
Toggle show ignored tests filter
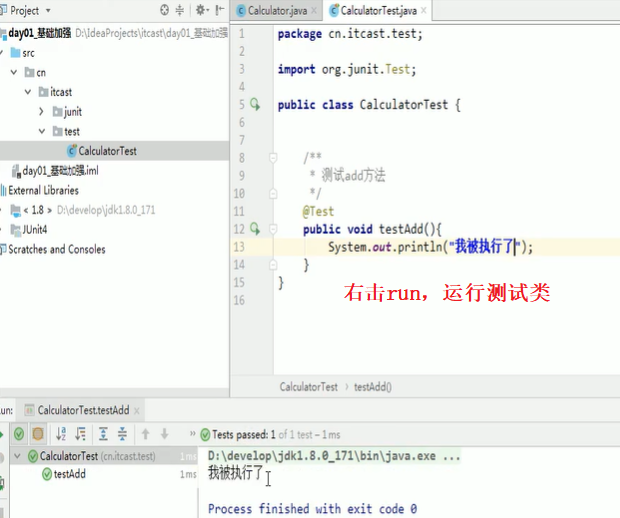pos(38,434)
